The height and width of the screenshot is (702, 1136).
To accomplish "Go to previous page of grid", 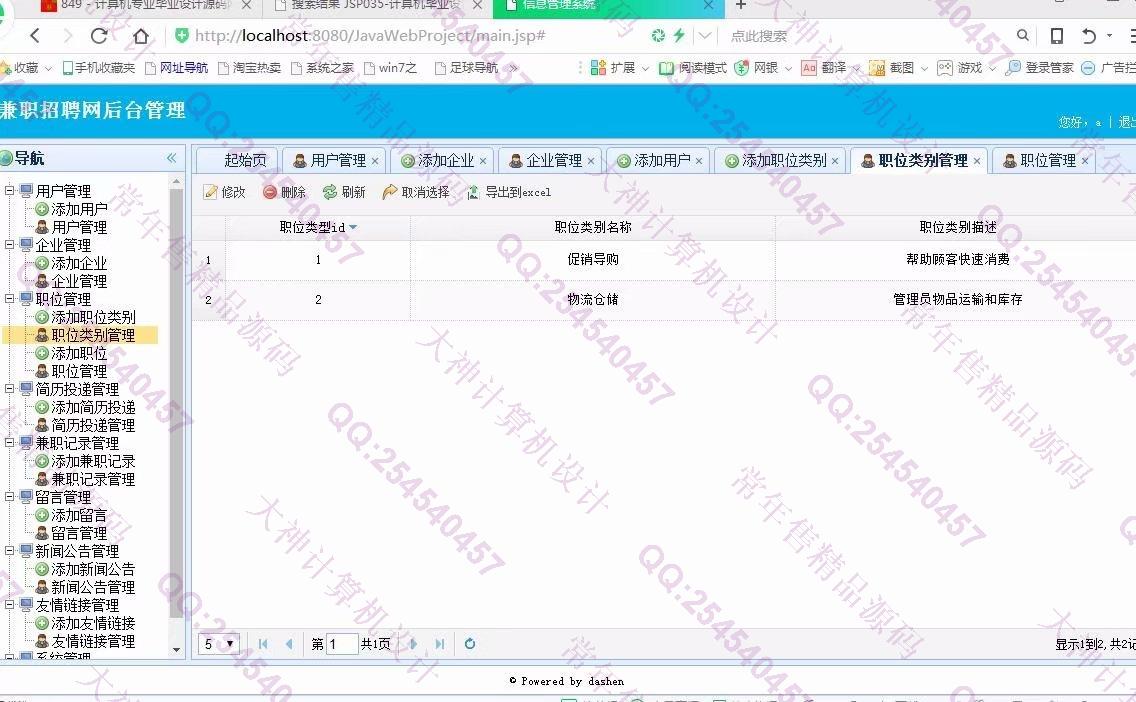I will pos(289,643).
